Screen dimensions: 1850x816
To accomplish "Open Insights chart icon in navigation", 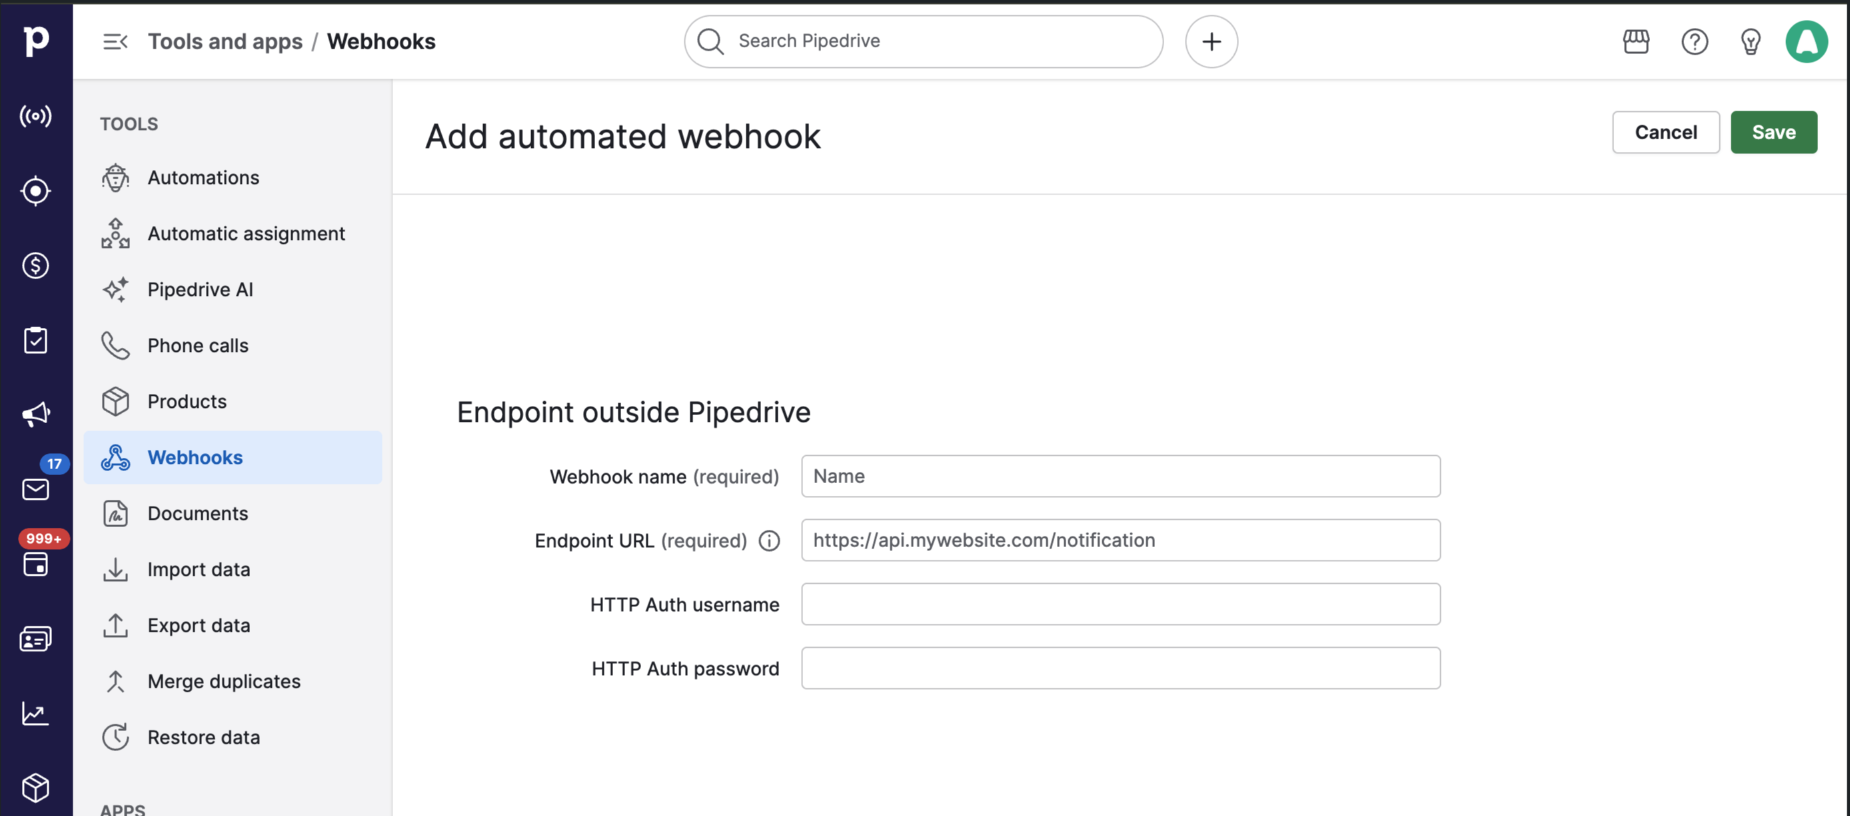I will pos(36,713).
